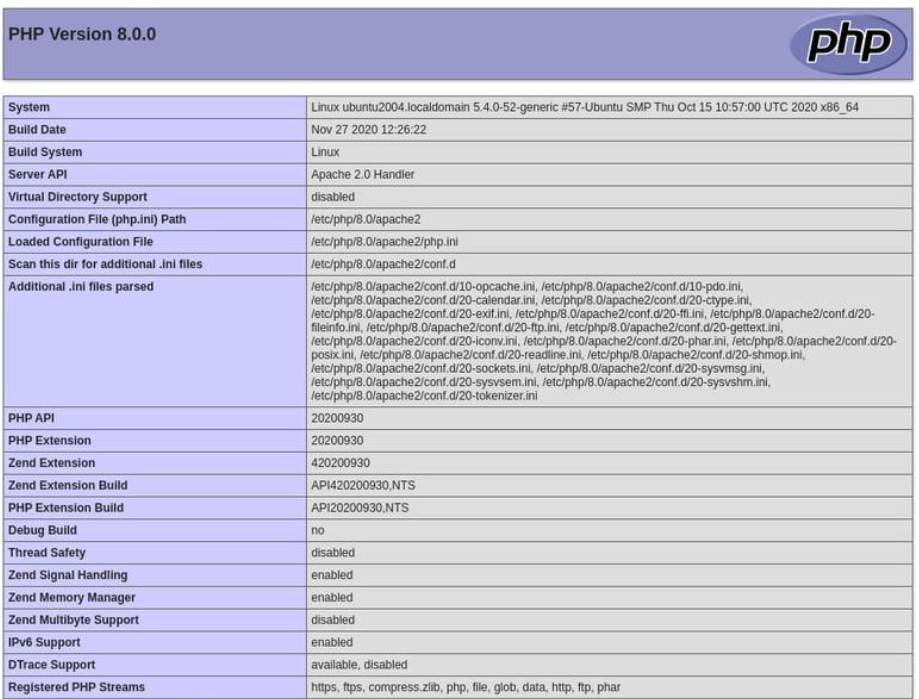Click the DTrace Support label
Viewport: 919px width, 699px height.
pos(52,664)
